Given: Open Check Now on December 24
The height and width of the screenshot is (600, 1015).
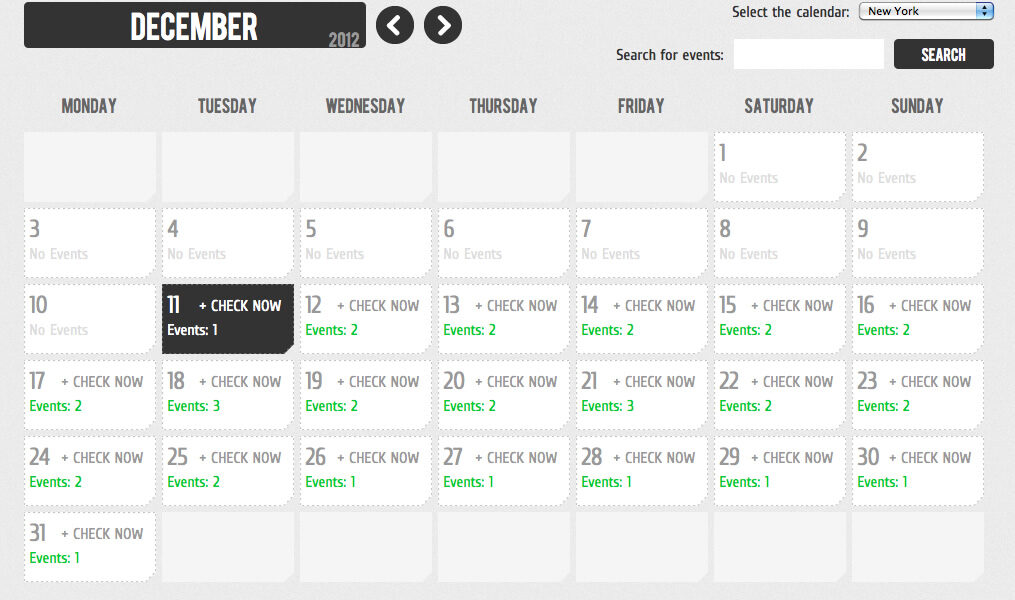Looking at the screenshot, I should [x=102, y=458].
